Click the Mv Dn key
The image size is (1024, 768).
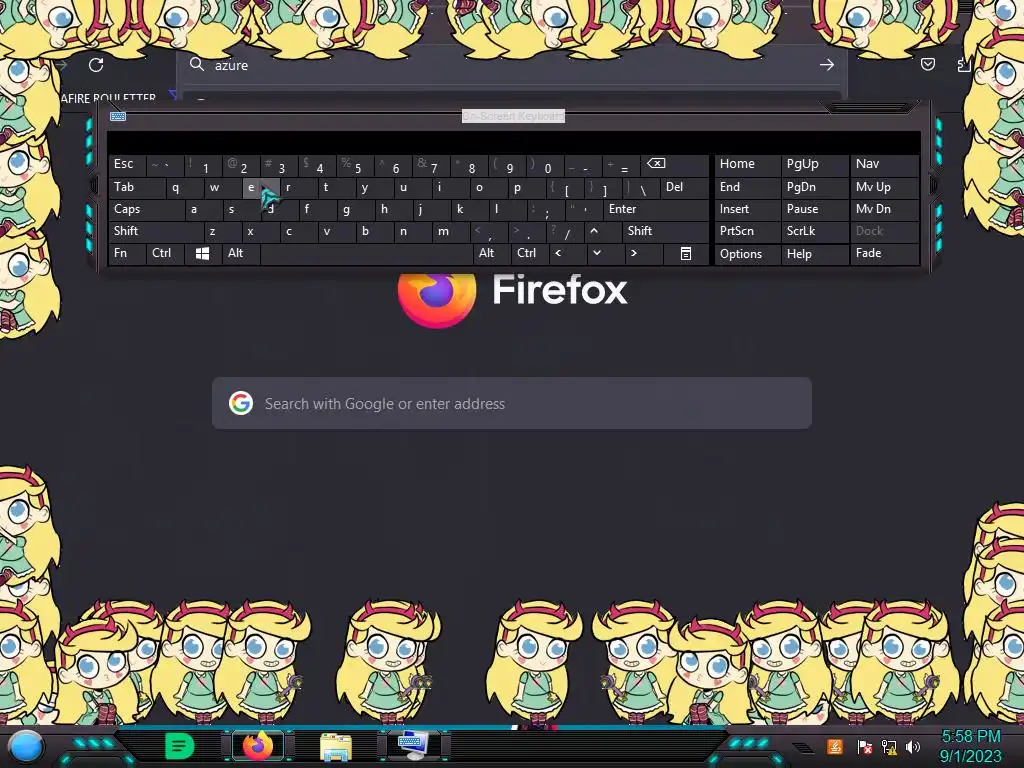[x=884, y=209]
